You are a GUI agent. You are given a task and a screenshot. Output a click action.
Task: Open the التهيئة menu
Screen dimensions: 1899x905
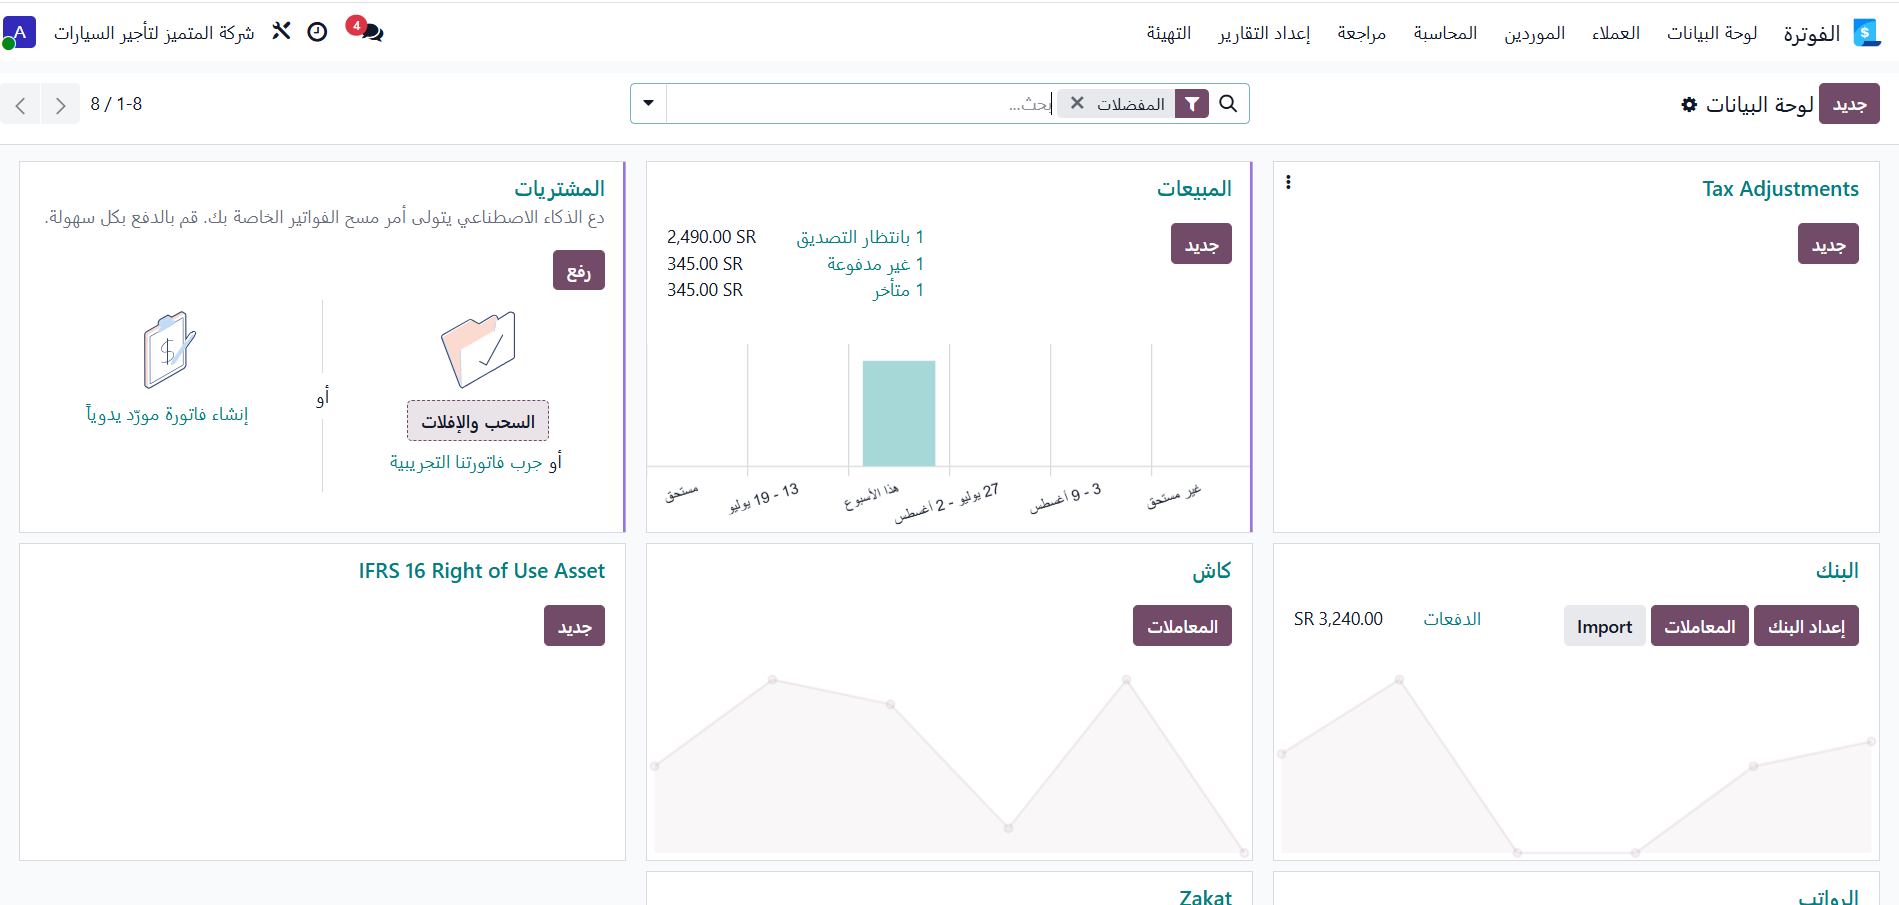1168,33
